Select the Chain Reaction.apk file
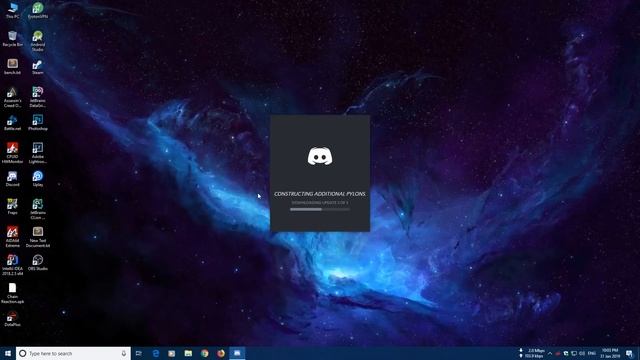Viewport: 640px width, 360px height. click(12, 293)
